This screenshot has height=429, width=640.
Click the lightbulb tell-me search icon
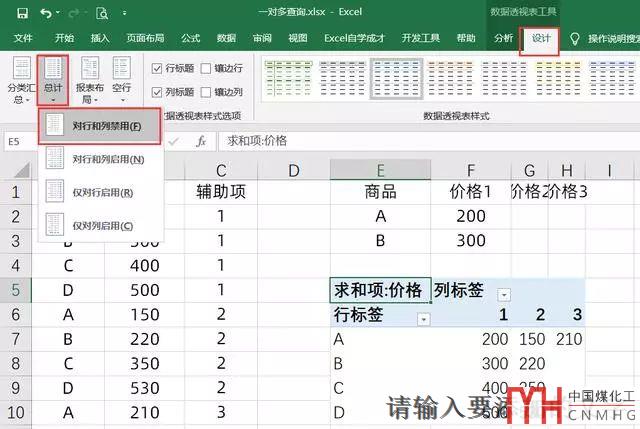click(x=574, y=38)
